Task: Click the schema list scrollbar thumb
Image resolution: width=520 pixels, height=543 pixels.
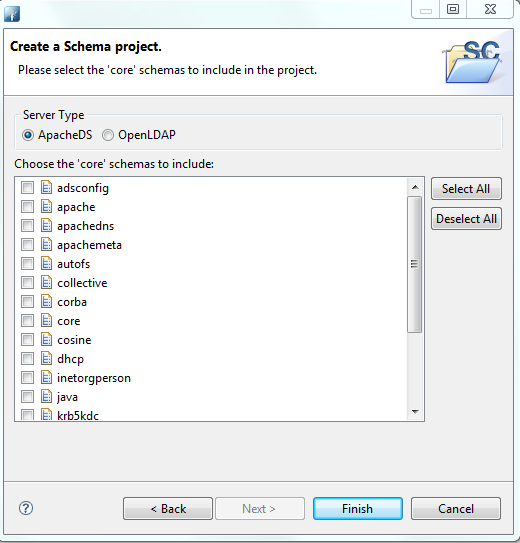Action: click(414, 264)
